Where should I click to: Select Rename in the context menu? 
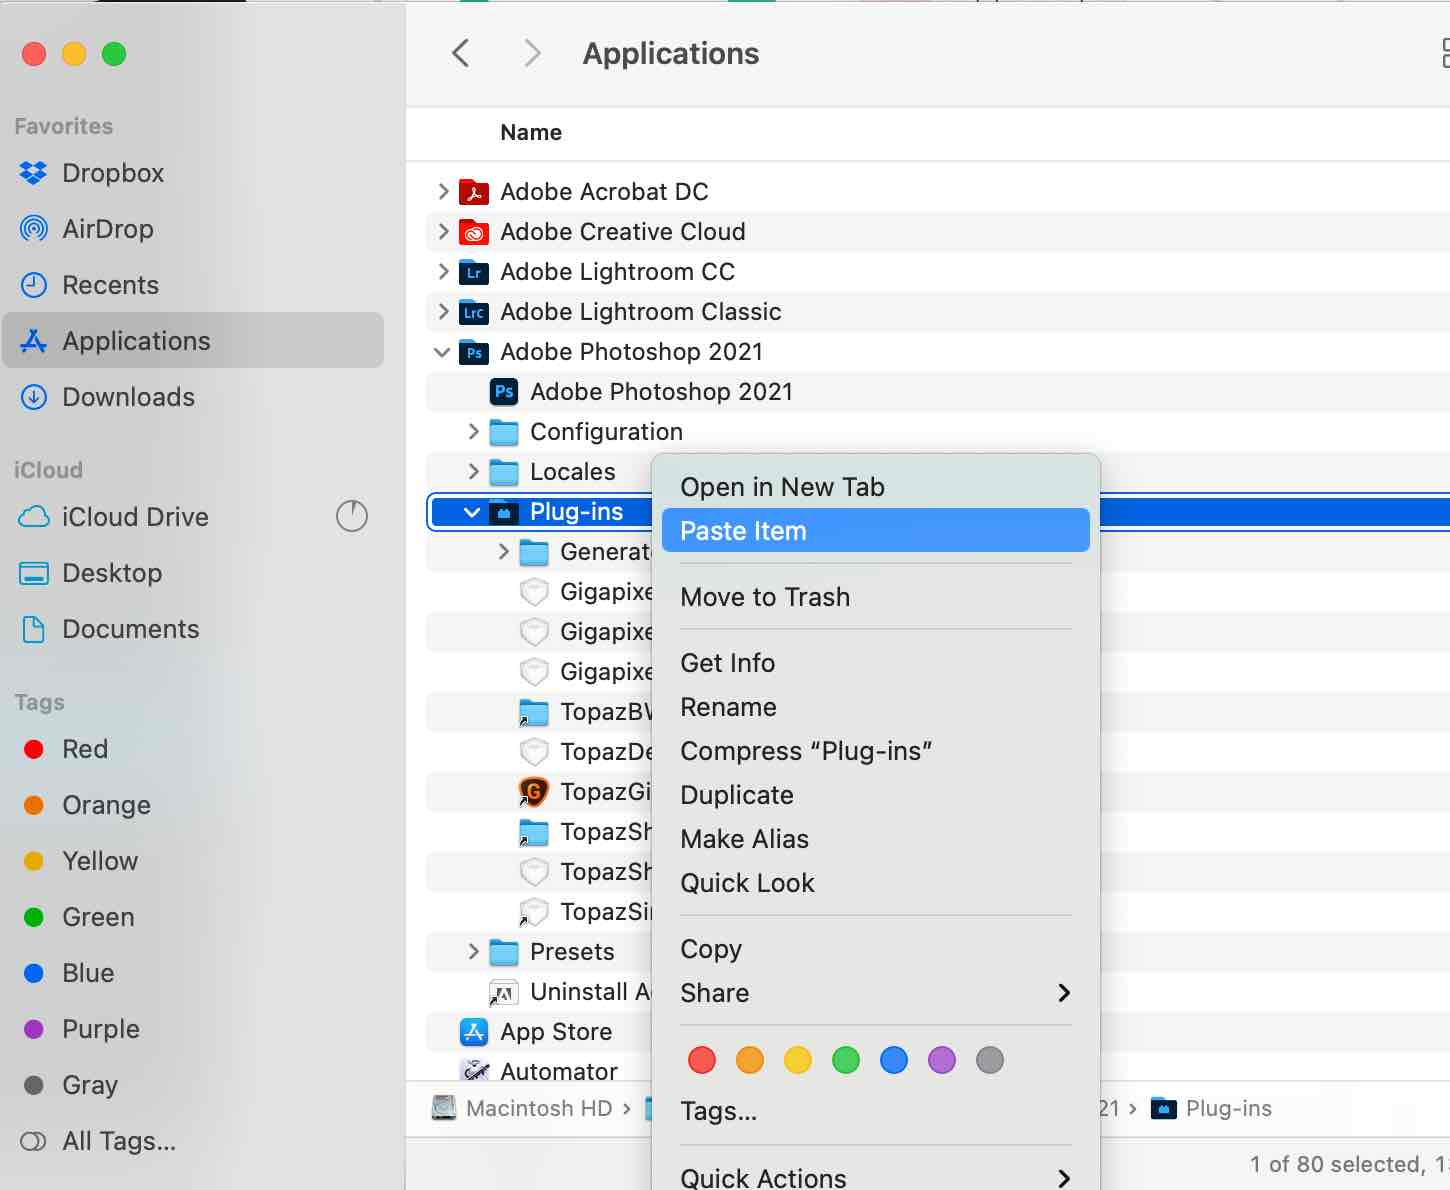point(875,707)
